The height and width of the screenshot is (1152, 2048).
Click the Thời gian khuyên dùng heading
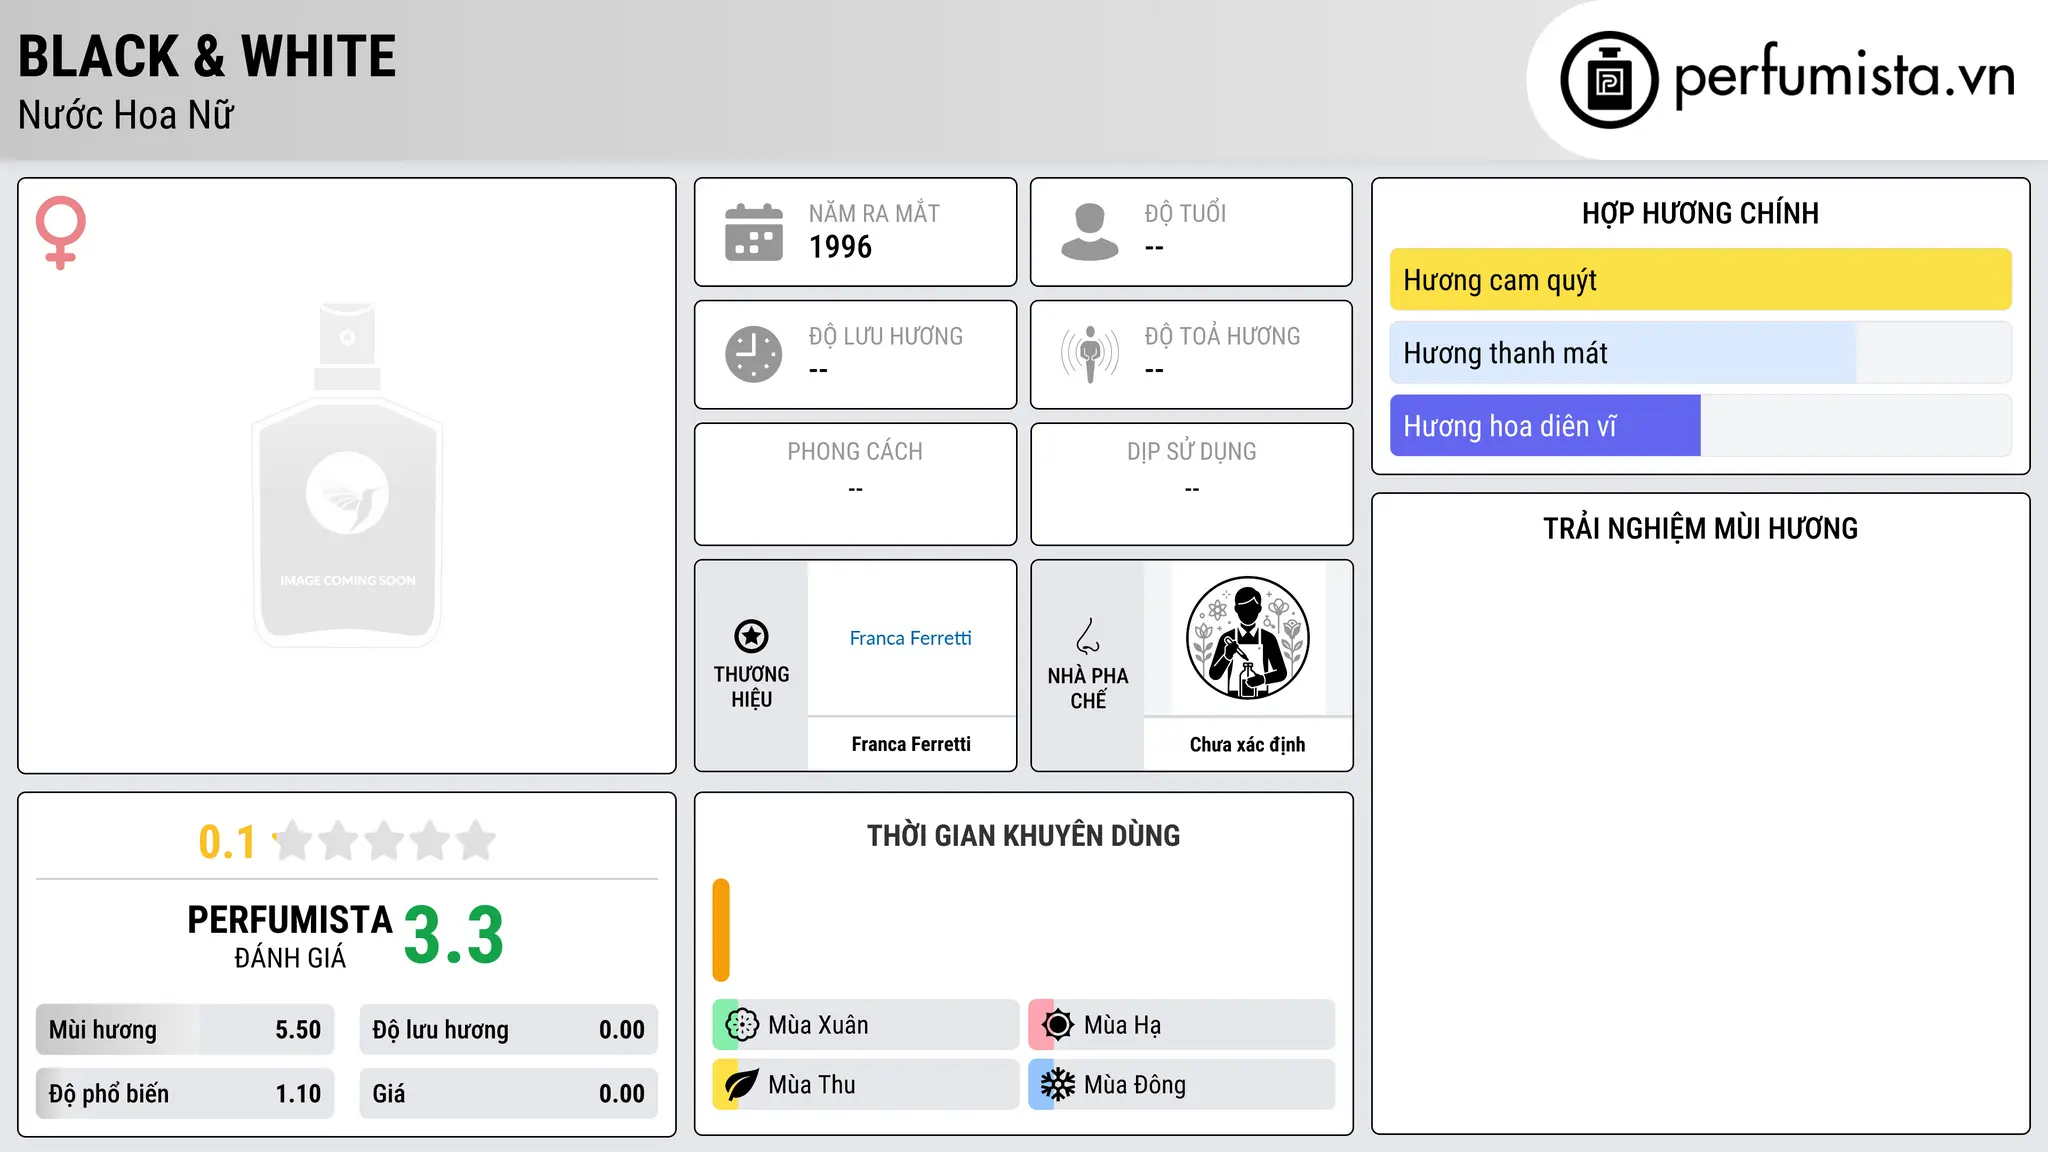coord(1023,835)
